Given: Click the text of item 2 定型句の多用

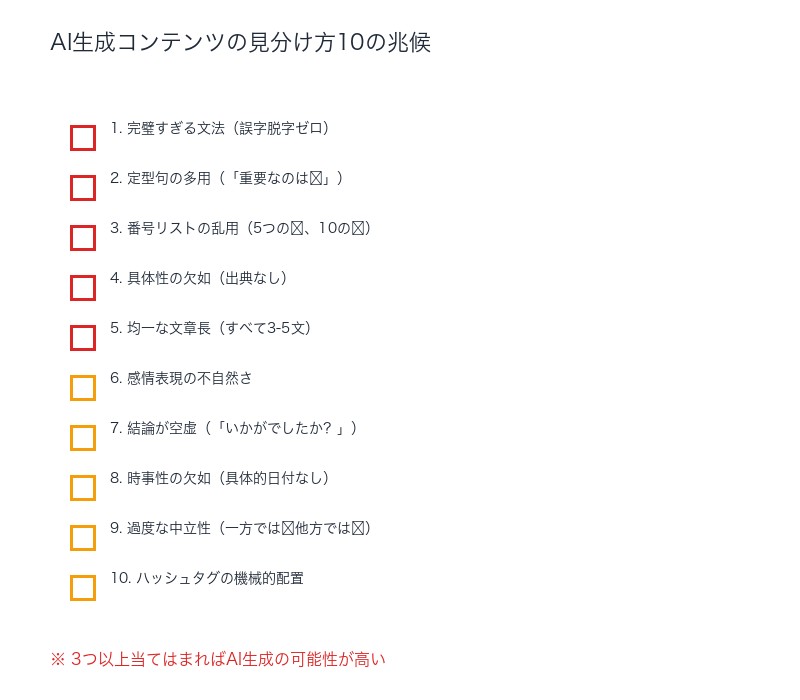Looking at the screenshot, I should pyautogui.click(x=227, y=178).
